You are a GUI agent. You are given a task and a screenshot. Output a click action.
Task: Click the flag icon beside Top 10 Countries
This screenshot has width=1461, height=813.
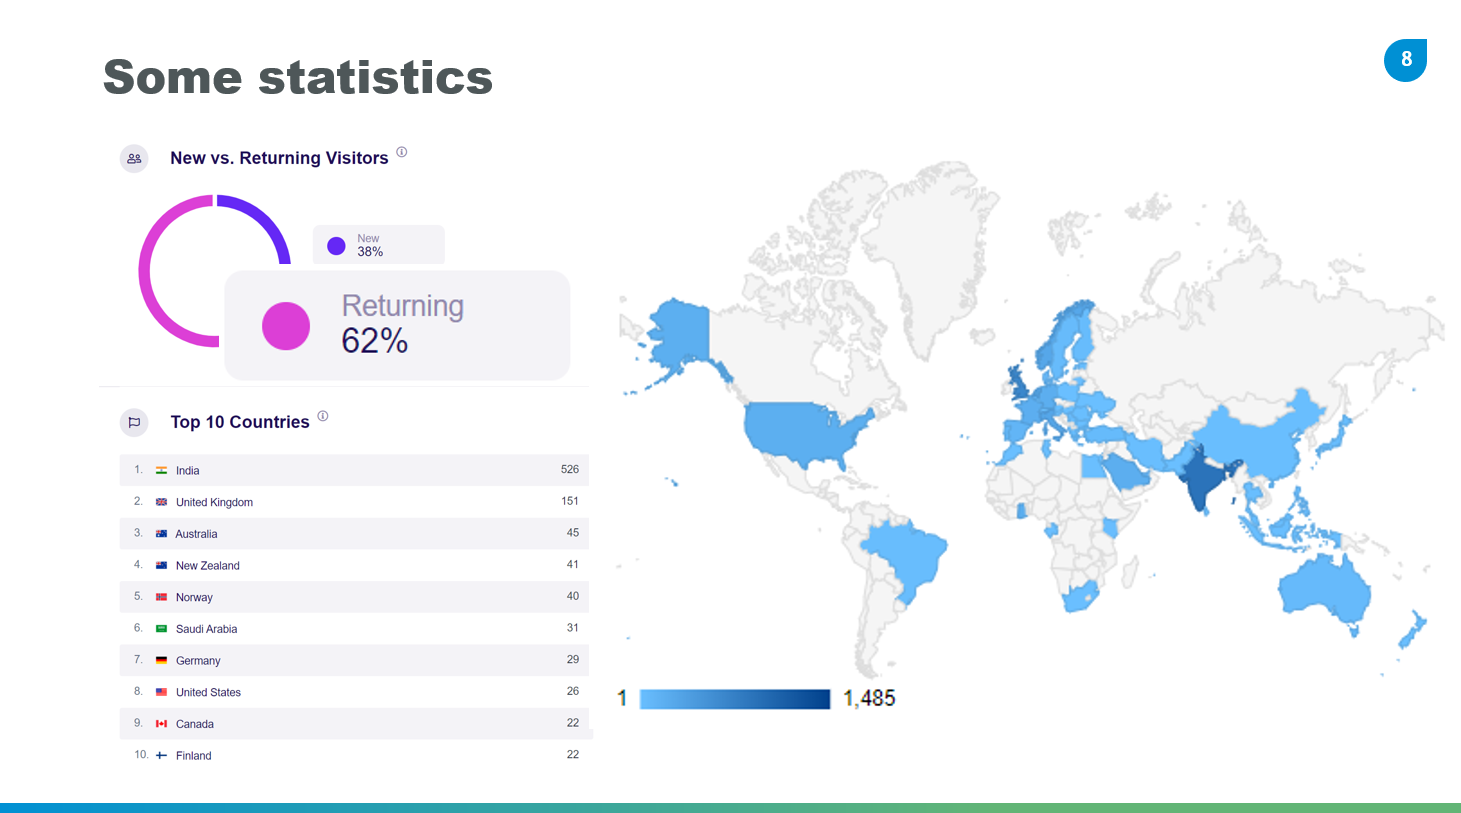[x=134, y=422]
